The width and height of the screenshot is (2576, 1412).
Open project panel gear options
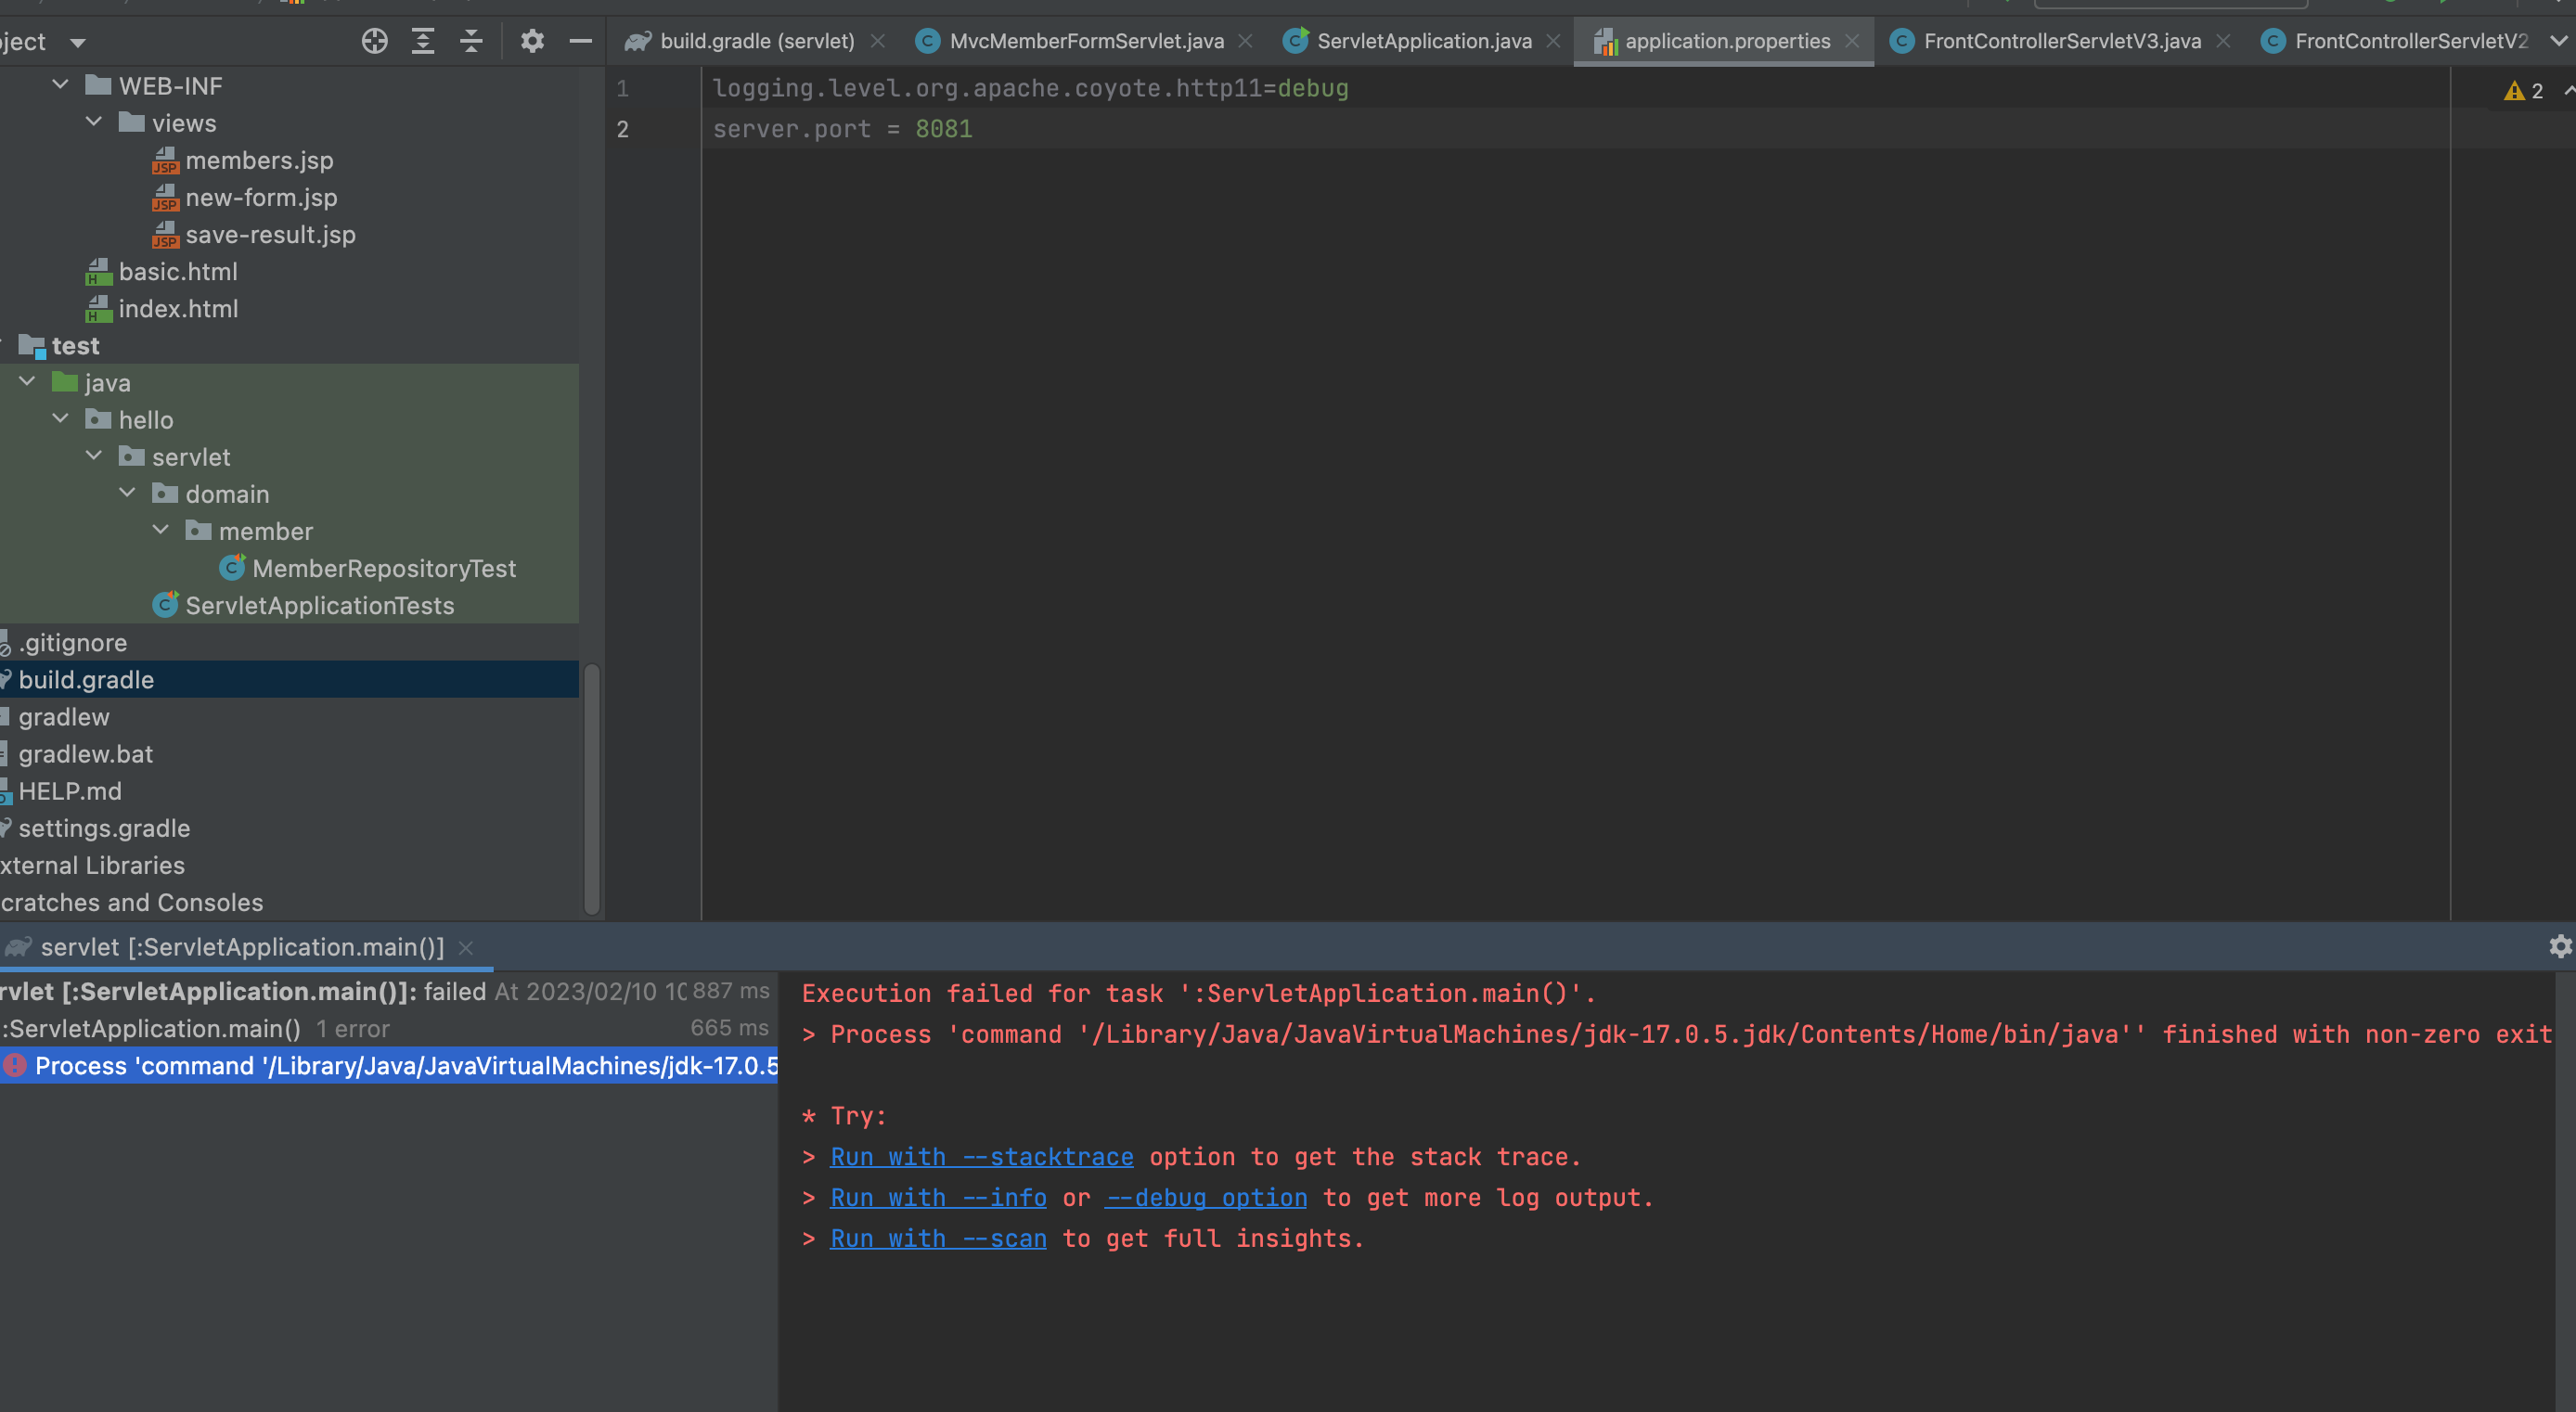[532, 41]
